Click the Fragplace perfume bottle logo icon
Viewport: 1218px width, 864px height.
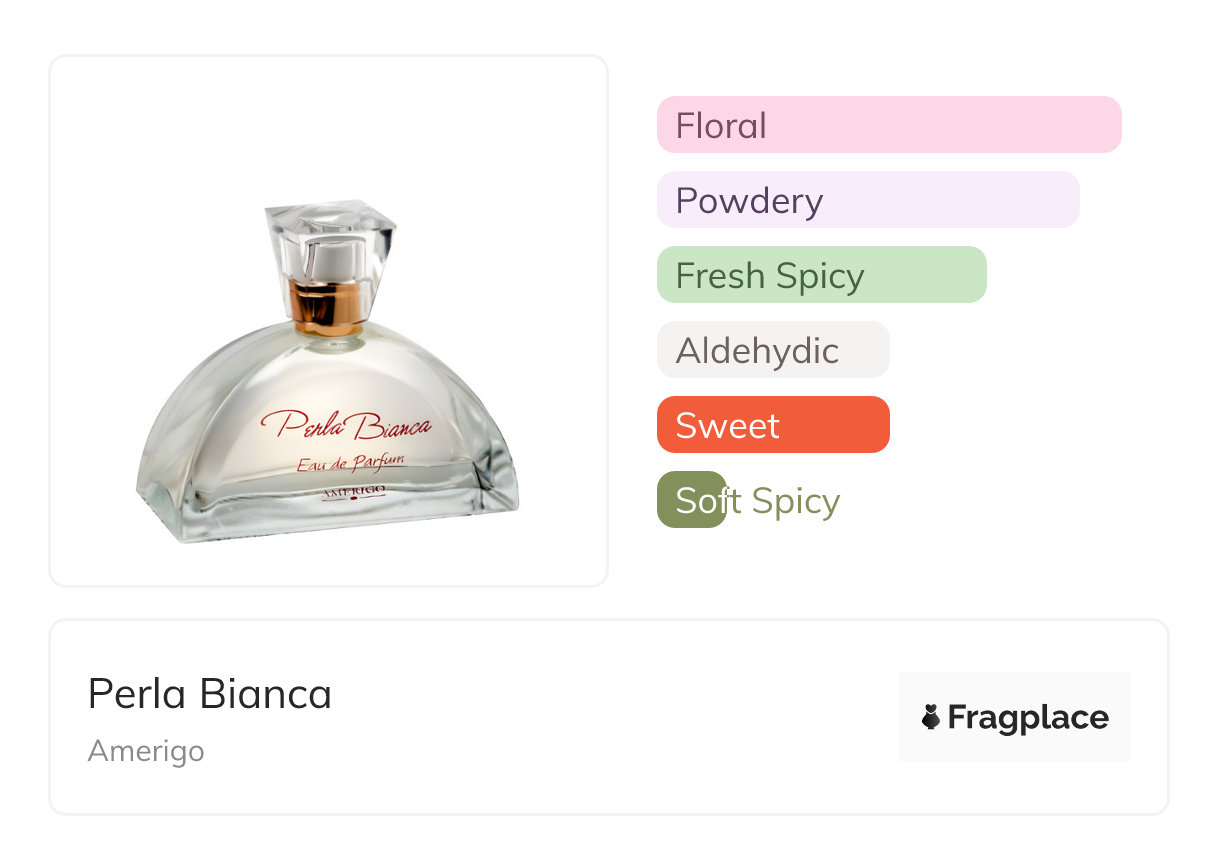tap(931, 717)
